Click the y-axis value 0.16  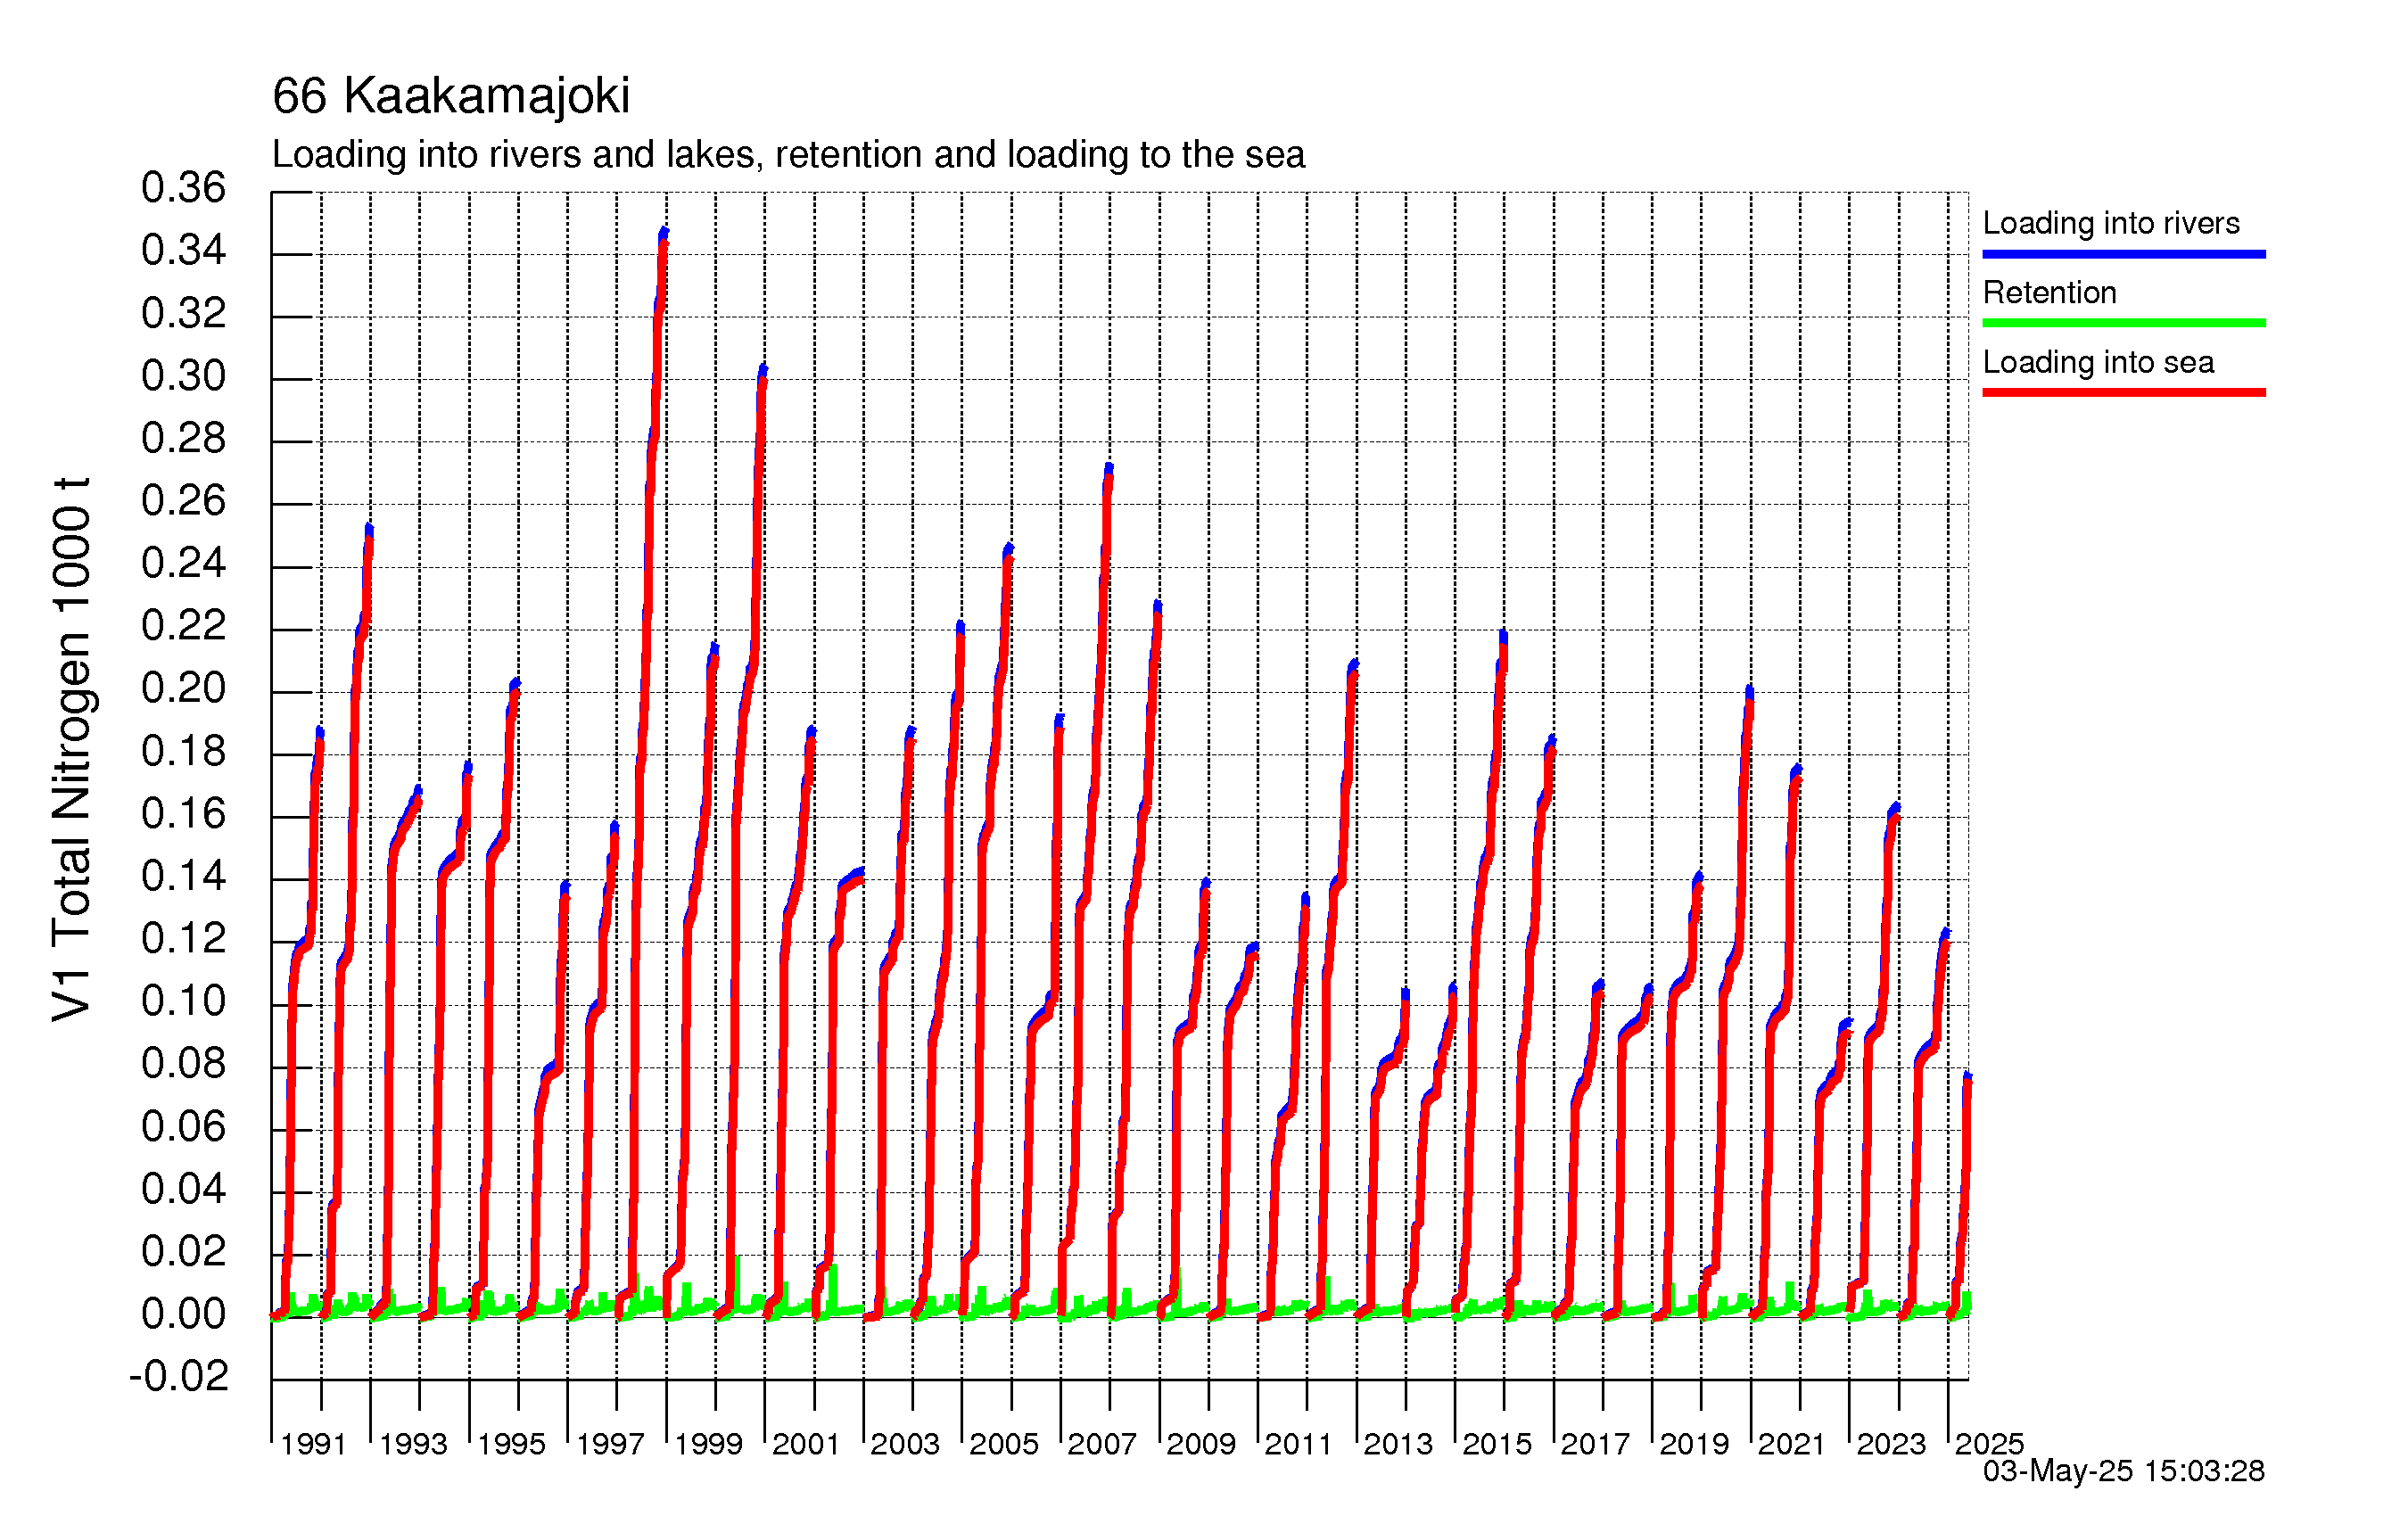(184, 814)
